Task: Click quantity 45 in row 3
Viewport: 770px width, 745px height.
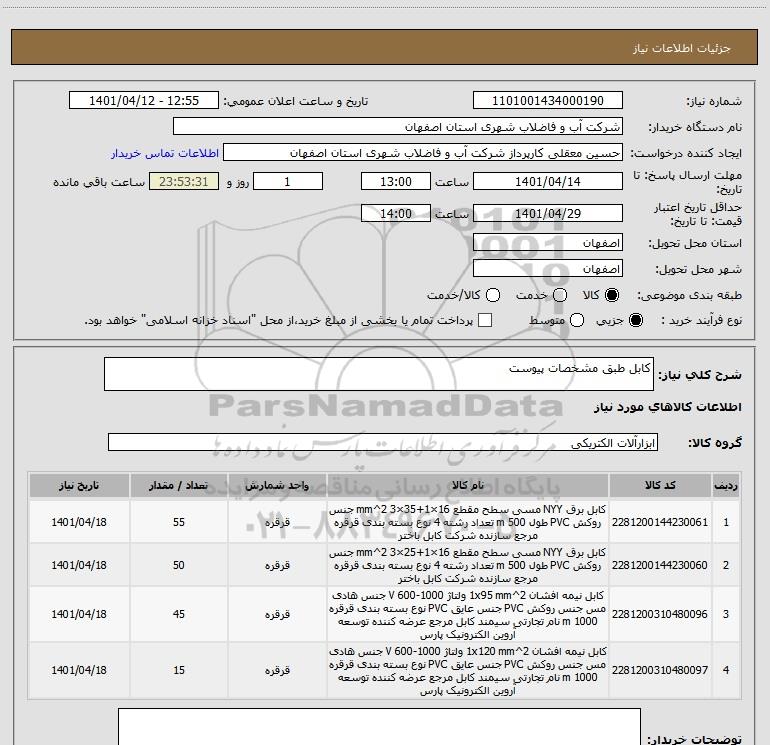Action: 179,614
